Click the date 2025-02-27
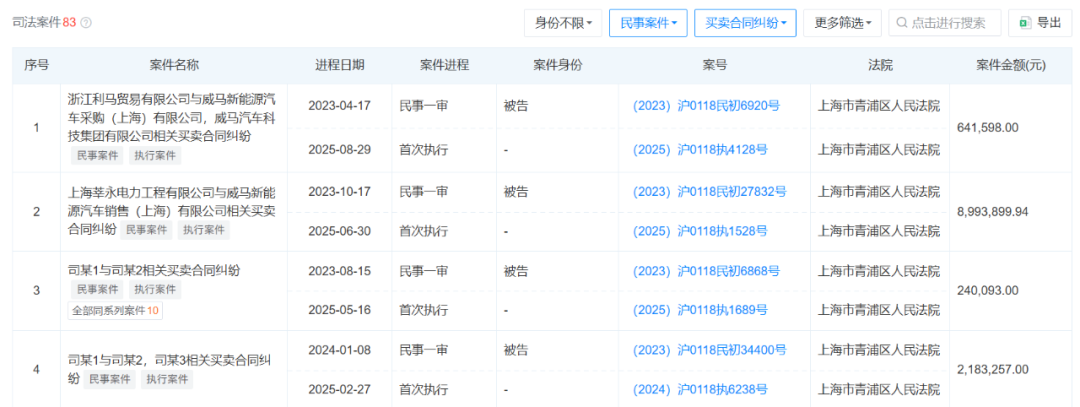Image resolution: width=1080 pixels, height=407 pixels. (x=340, y=390)
